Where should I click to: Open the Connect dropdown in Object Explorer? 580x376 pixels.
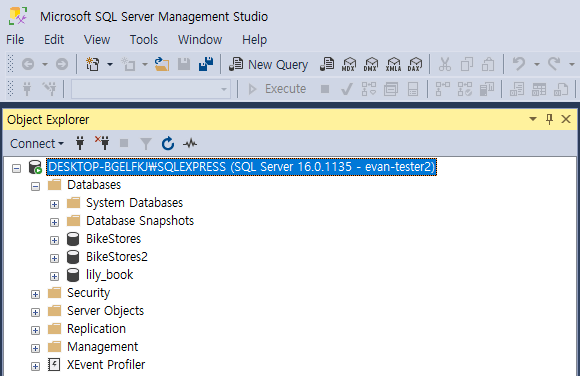click(37, 143)
